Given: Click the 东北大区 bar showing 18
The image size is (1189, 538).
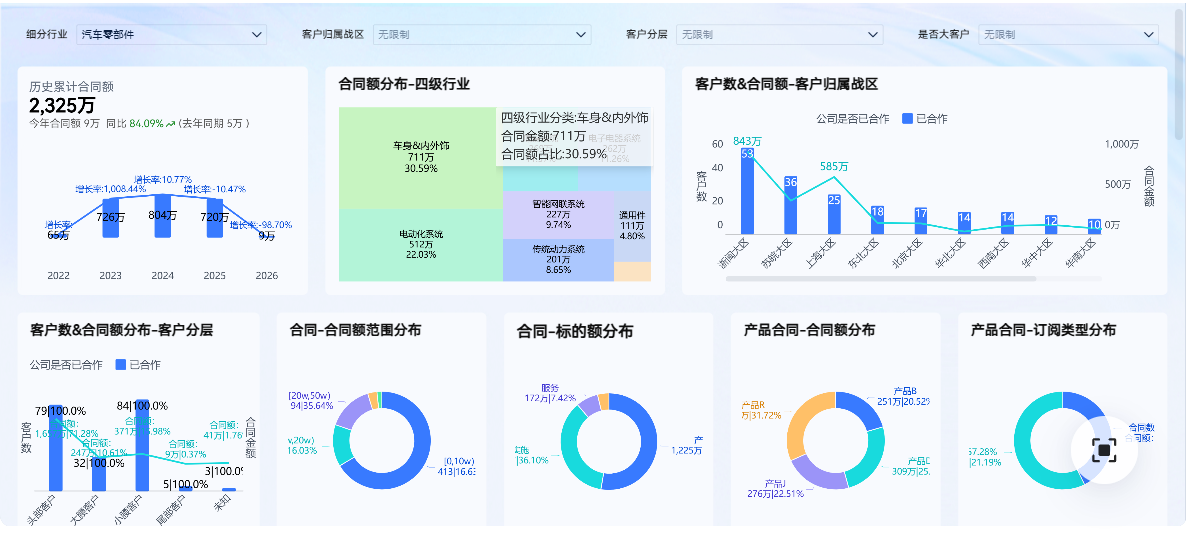Looking at the screenshot, I should [877, 219].
